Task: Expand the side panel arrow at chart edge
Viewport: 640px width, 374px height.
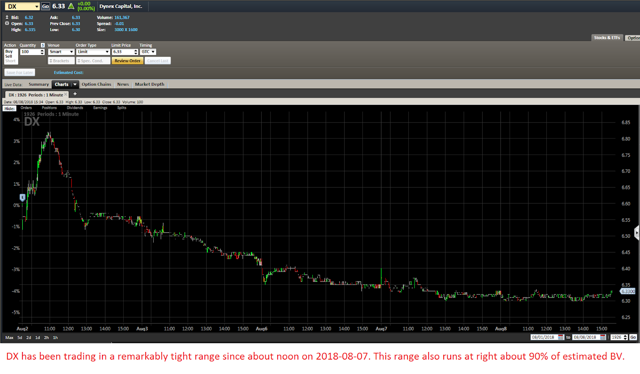Action: coord(637,233)
